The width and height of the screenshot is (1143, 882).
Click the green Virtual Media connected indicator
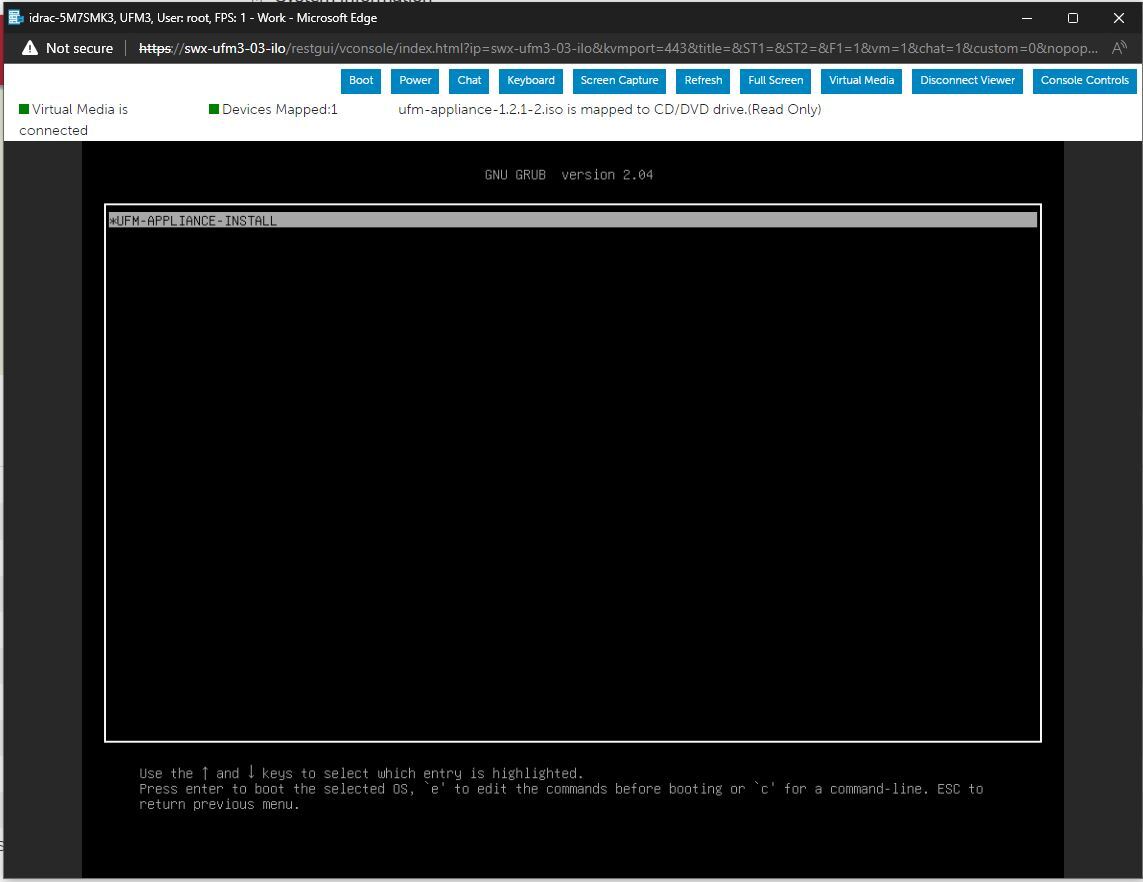[x=23, y=109]
